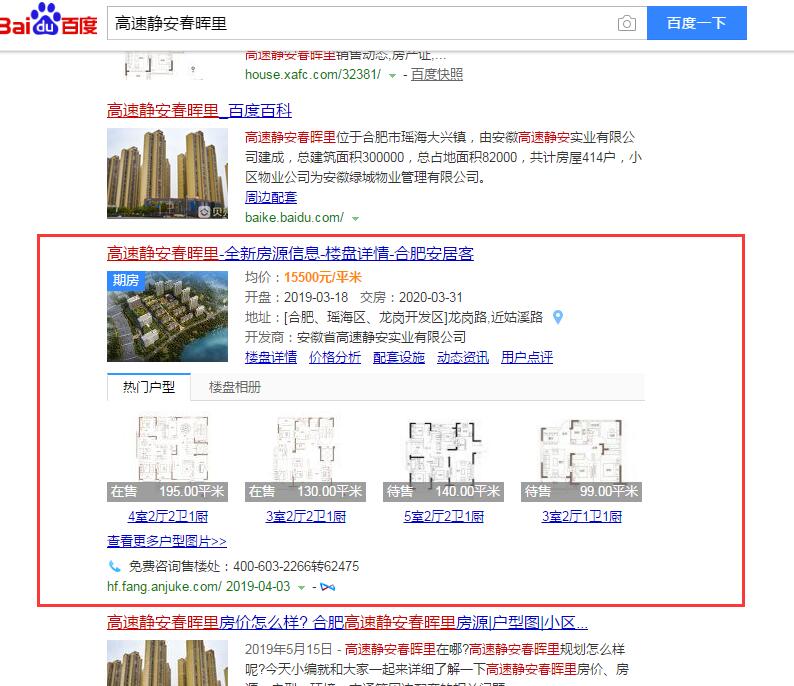This screenshot has height=686, width=794.
Task: Open the 百度快照 cached link
Action: point(436,74)
